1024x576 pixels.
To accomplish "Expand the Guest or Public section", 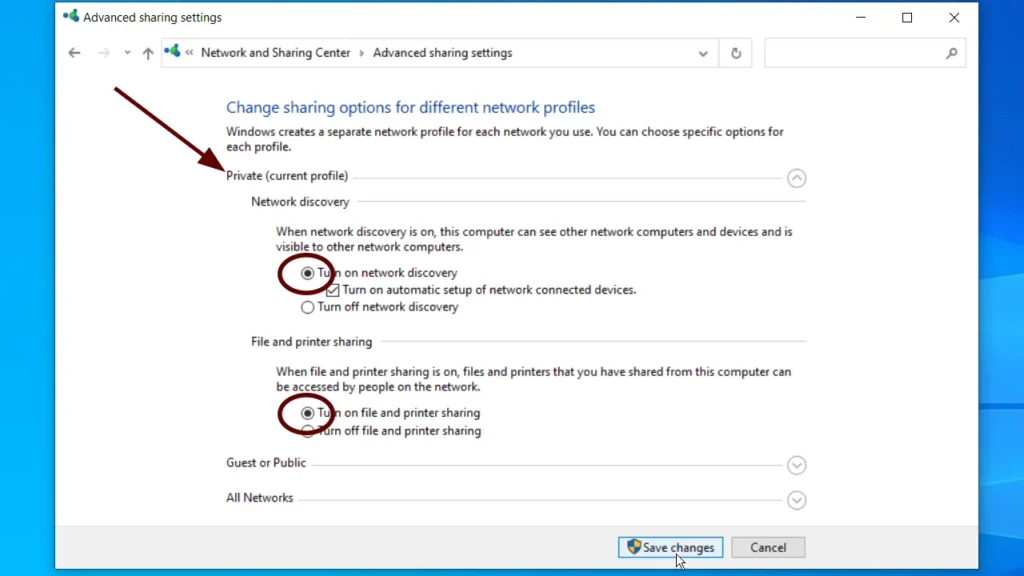I will coord(796,465).
